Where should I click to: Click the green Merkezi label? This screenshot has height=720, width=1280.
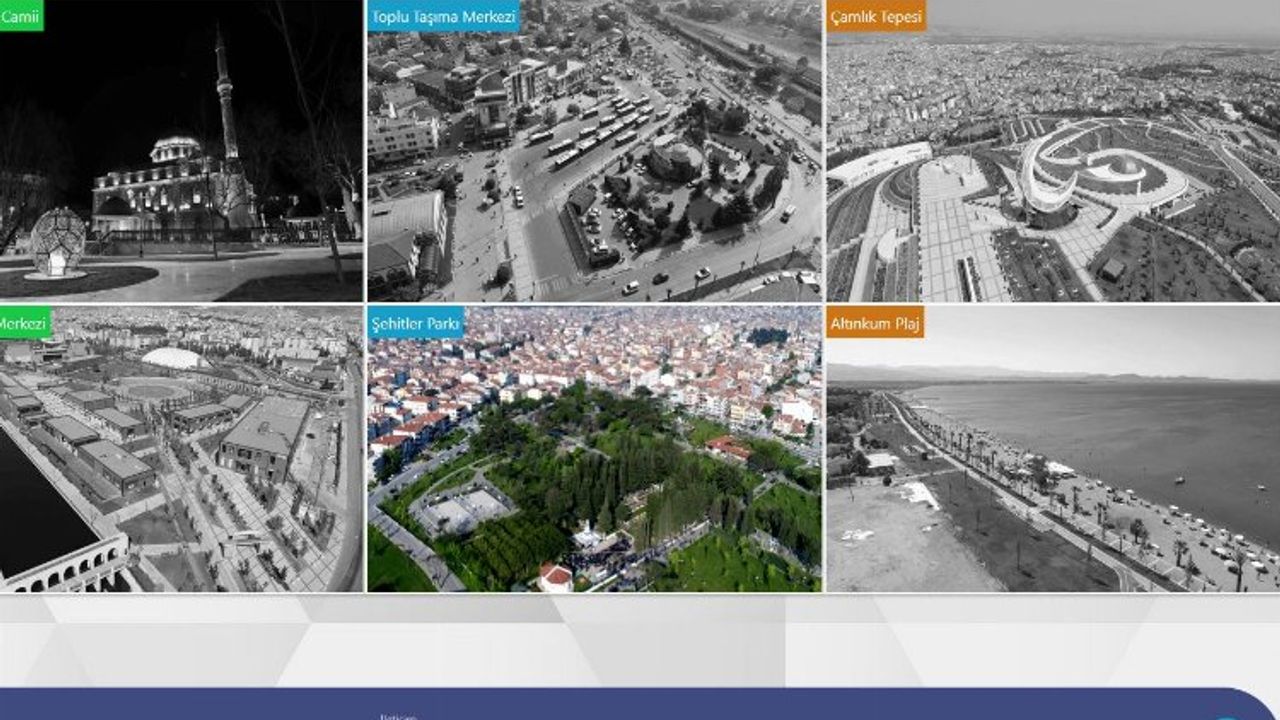(24, 322)
